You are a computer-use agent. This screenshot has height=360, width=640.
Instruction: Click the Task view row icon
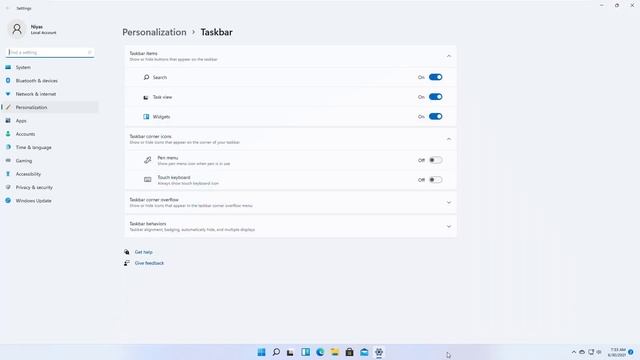click(x=146, y=97)
